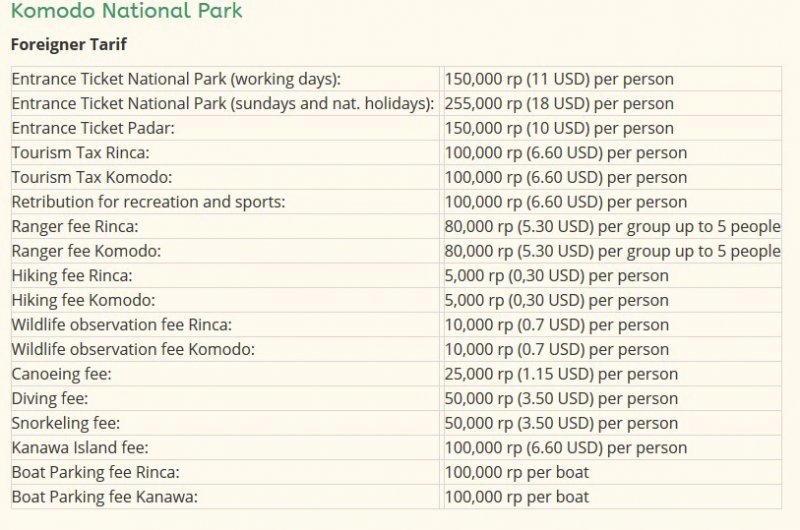The width and height of the screenshot is (800, 530).
Task: Select the Kanawa Island fee label
Action: 80,447
